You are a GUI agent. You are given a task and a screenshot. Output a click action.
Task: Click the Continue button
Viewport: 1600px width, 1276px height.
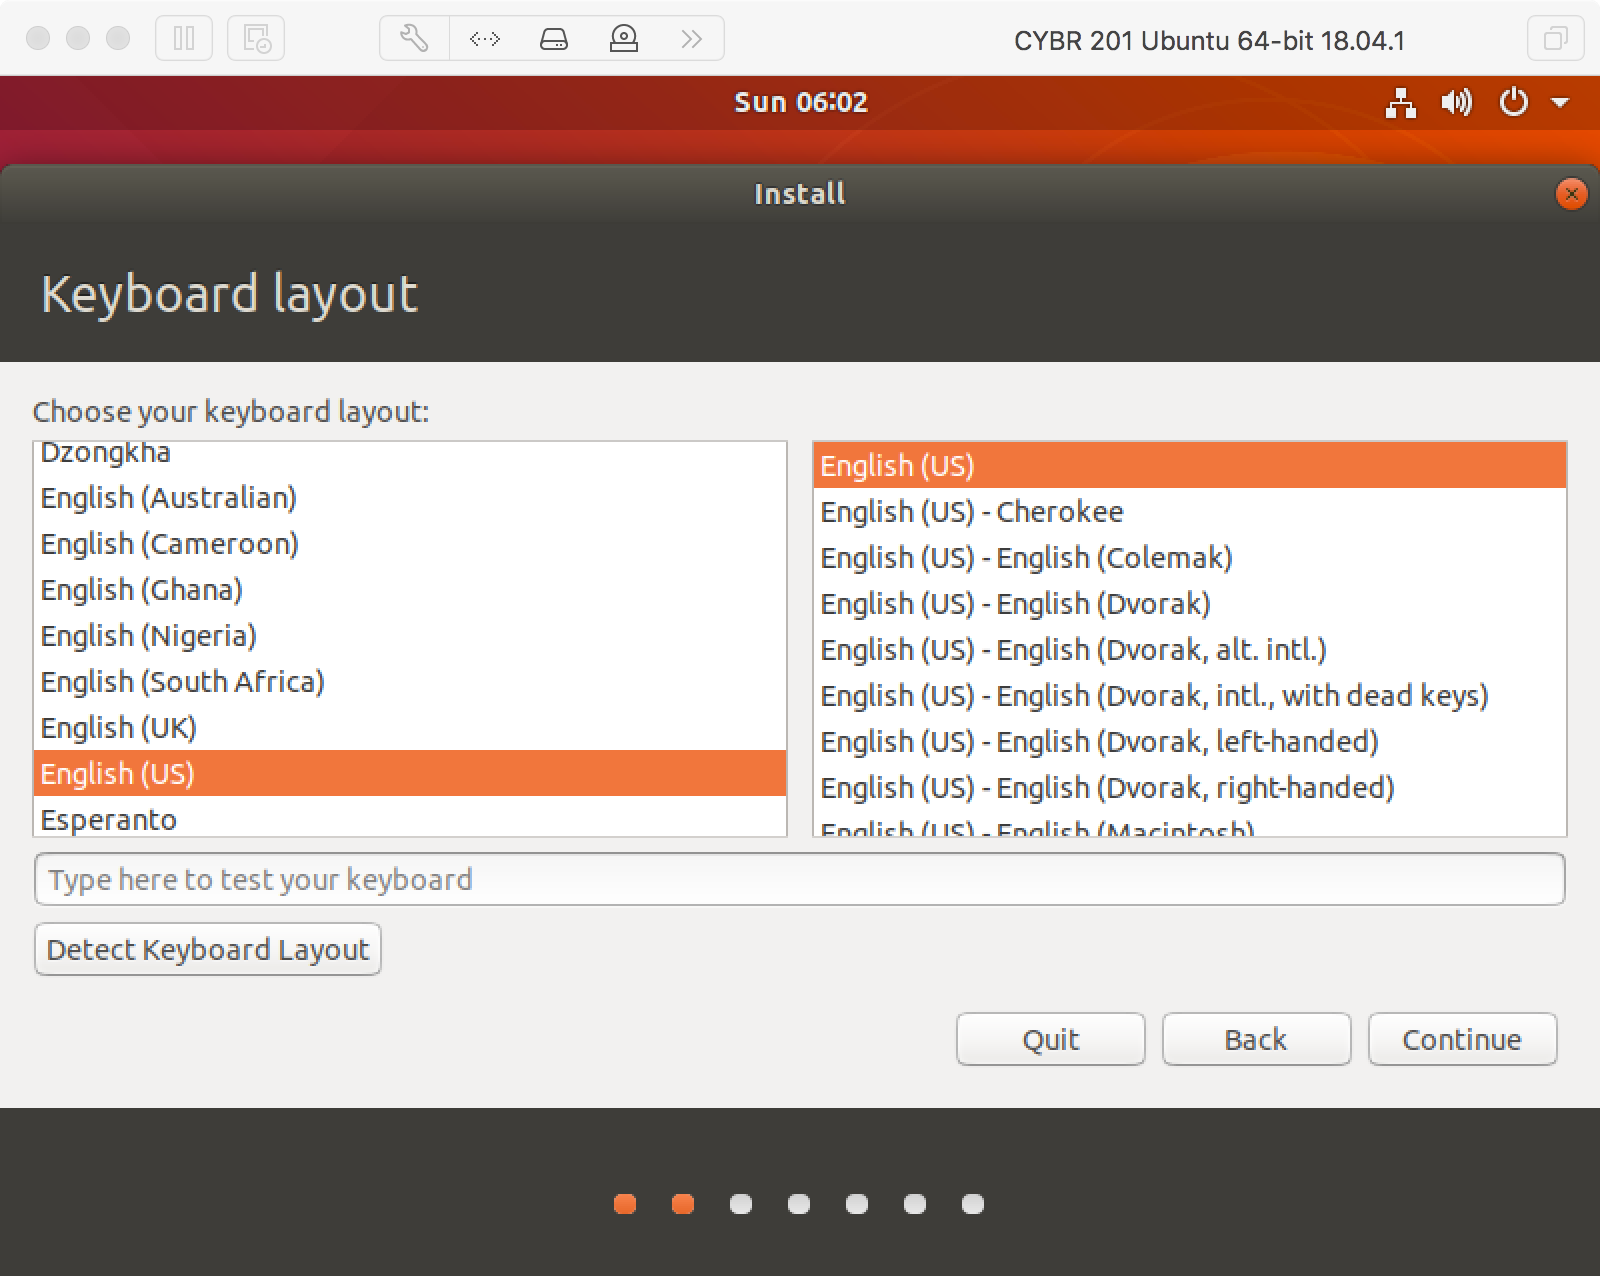(x=1461, y=1040)
